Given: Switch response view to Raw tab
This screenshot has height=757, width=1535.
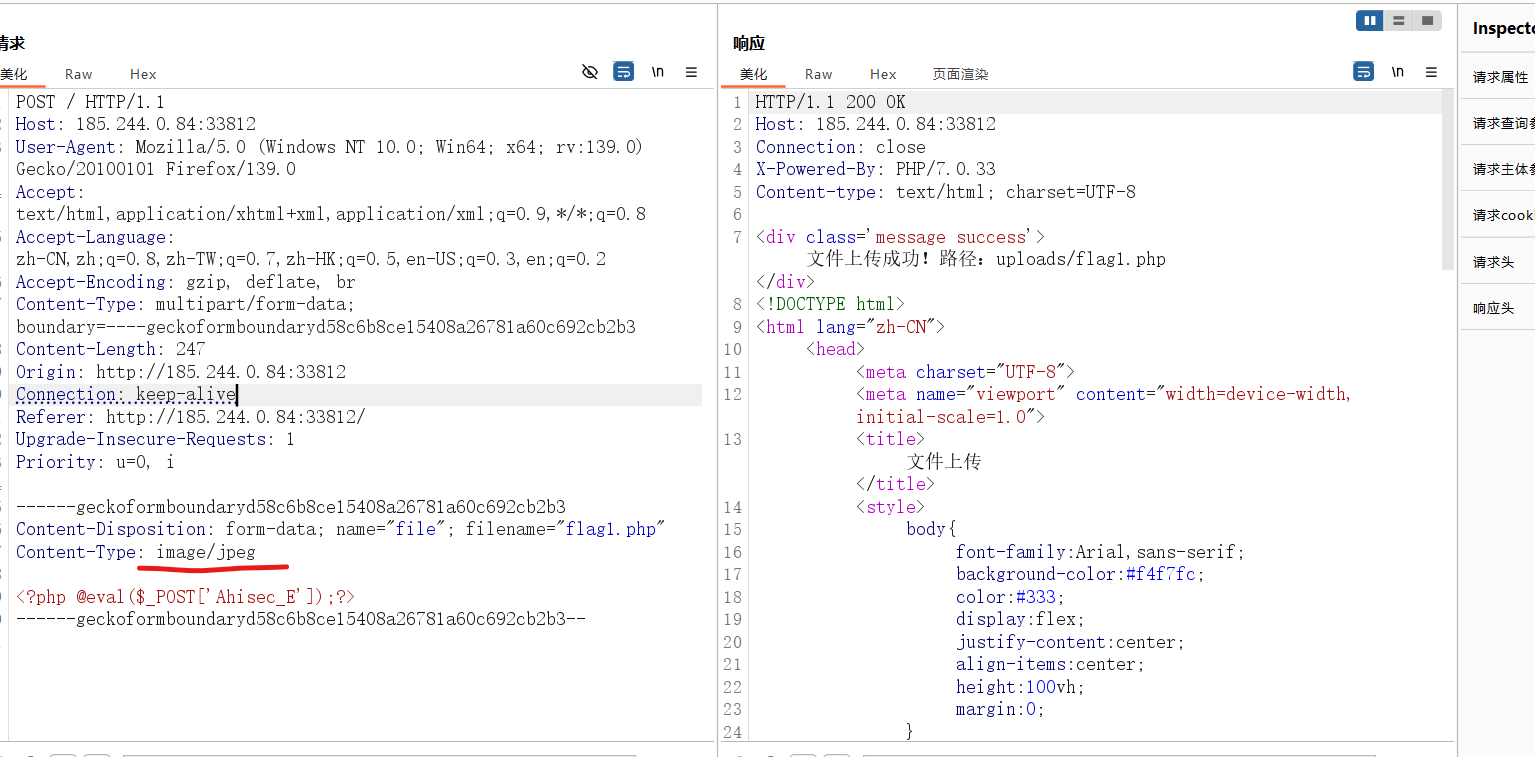Looking at the screenshot, I should (x=818, y=74).
